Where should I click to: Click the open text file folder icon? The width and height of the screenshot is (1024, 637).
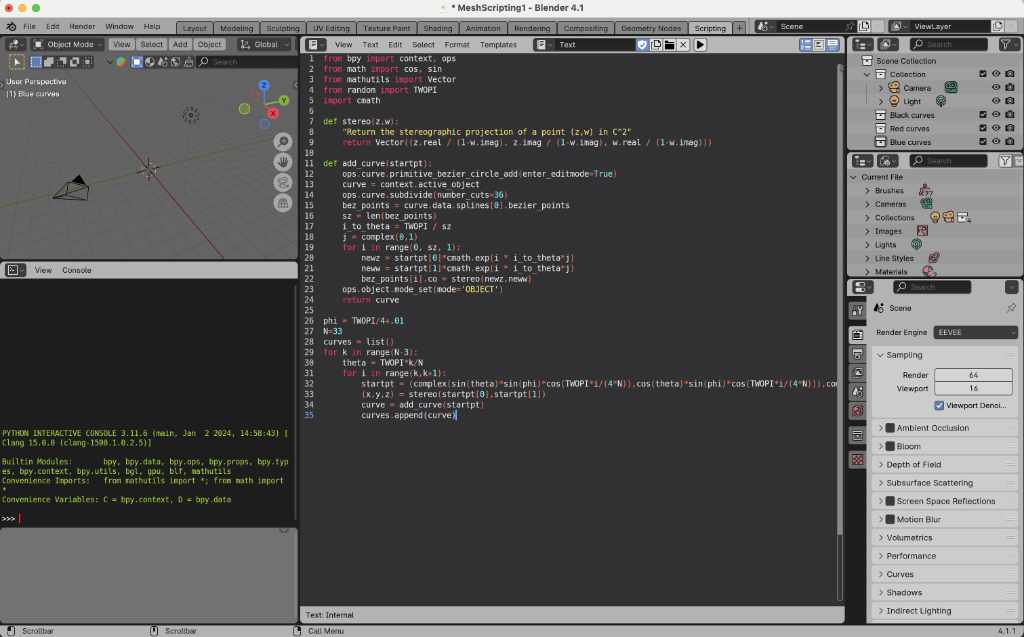pos(669,44)
